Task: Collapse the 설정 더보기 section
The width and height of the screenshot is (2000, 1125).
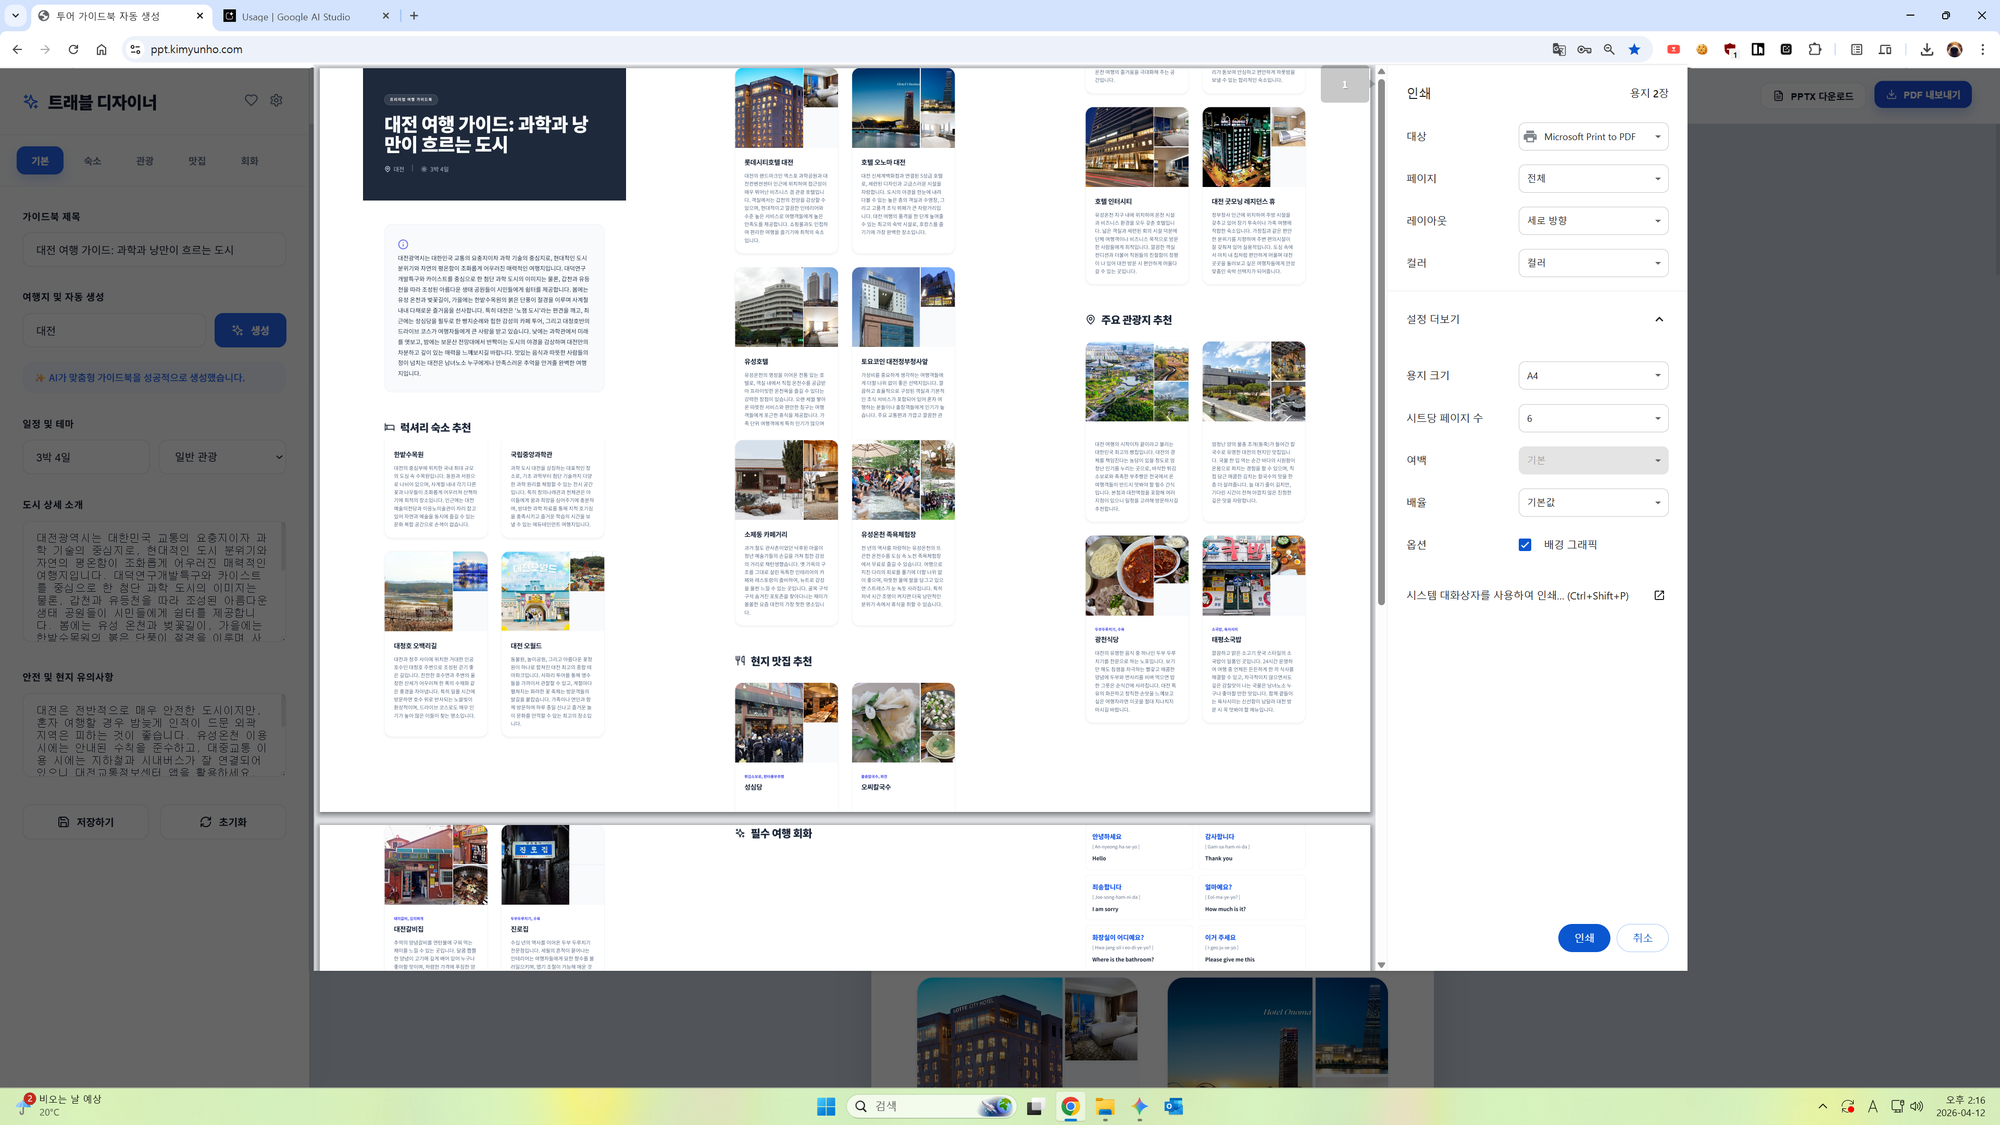Action: pos(1659,319)
